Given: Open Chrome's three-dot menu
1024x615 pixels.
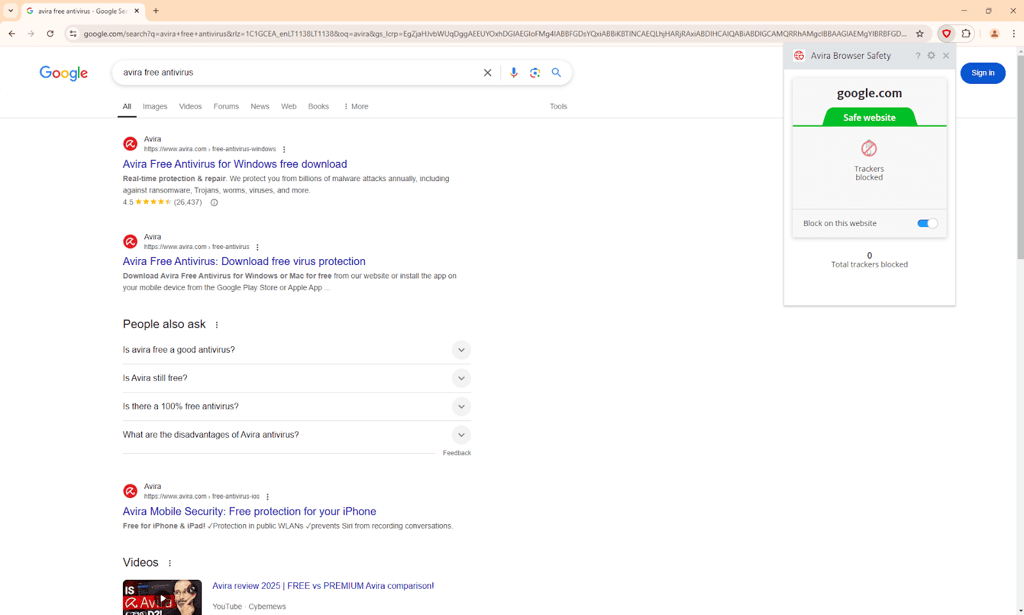Looking at the screenshot, I should [1014, 33].
